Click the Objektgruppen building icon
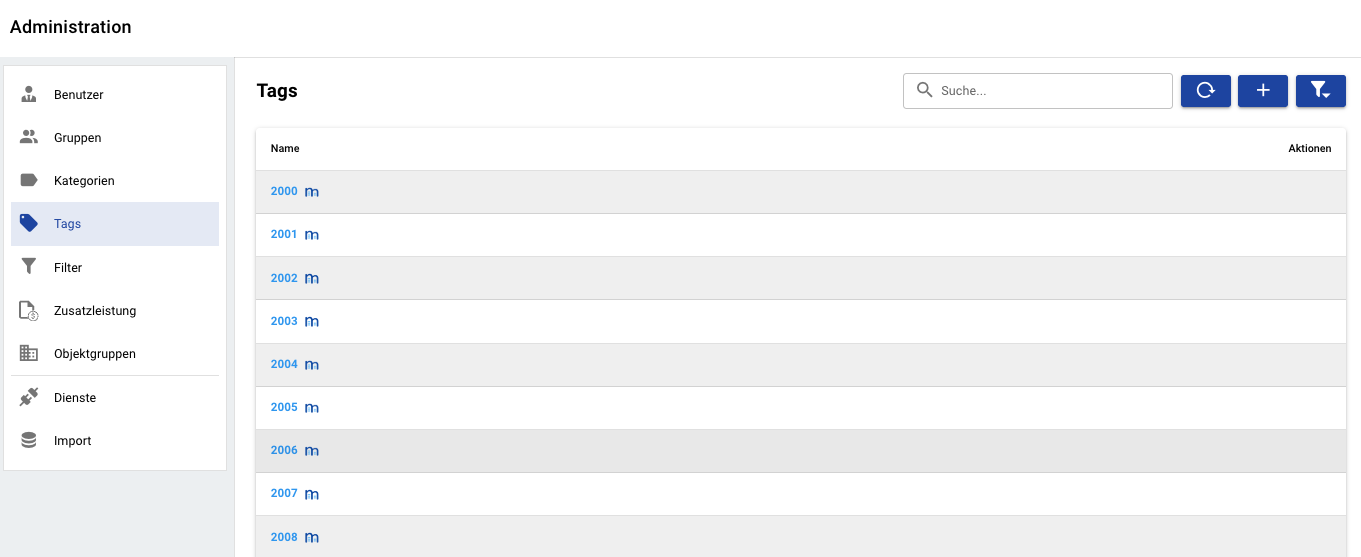The height and width of the screenshot is (557, 1361). coord(29,354)
